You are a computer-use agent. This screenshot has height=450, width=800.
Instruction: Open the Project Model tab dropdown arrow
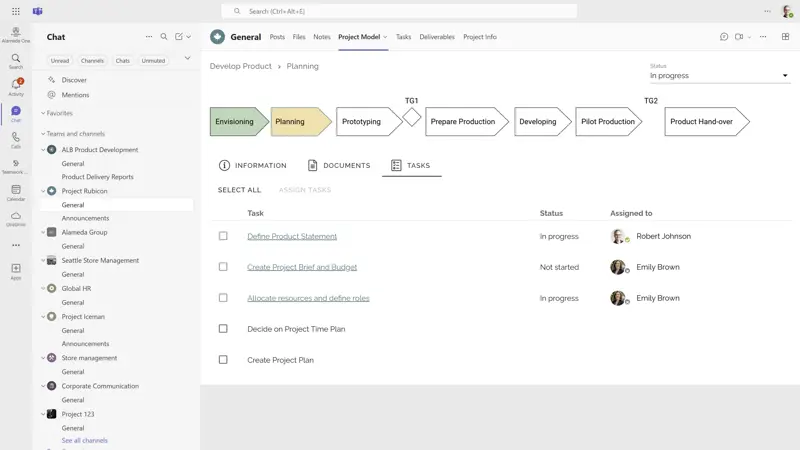point(385,37)
